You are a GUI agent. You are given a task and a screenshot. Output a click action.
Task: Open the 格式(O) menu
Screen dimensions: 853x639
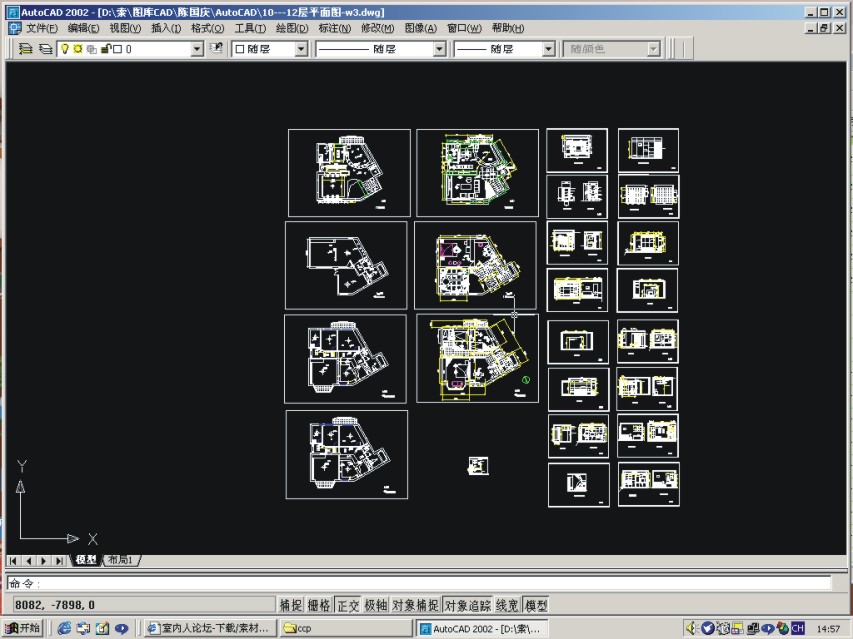[x=207, y=28]
